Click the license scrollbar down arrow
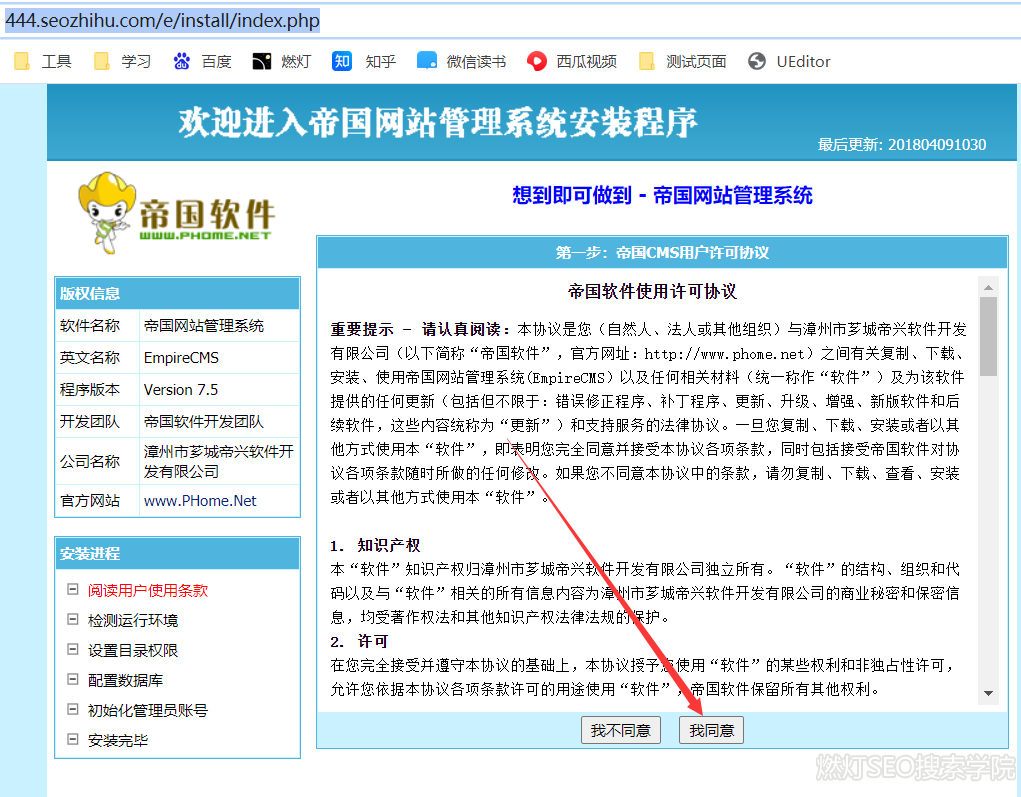This screenshot has height=797, width=1021. pyautogui.click(x=988, y=693)
